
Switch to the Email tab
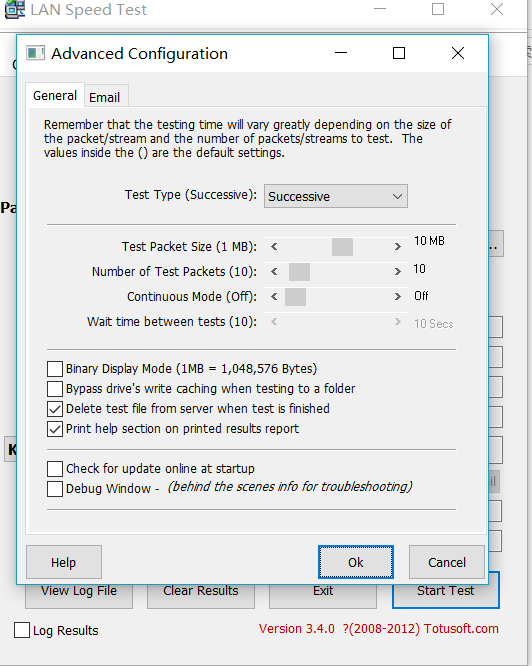(104, 97)
